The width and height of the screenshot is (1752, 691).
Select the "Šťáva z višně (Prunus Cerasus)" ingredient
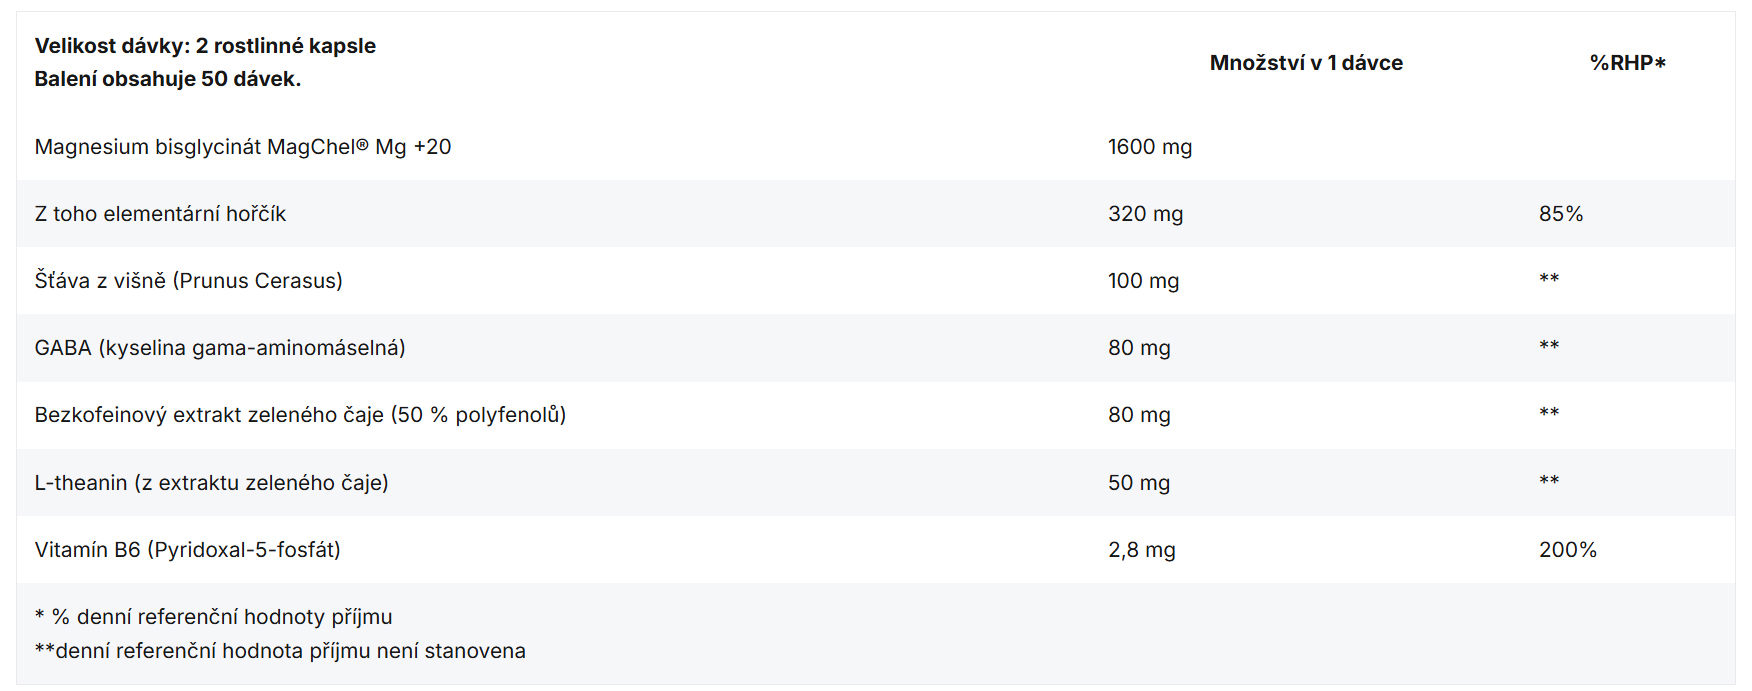click(x=188, y=281)
